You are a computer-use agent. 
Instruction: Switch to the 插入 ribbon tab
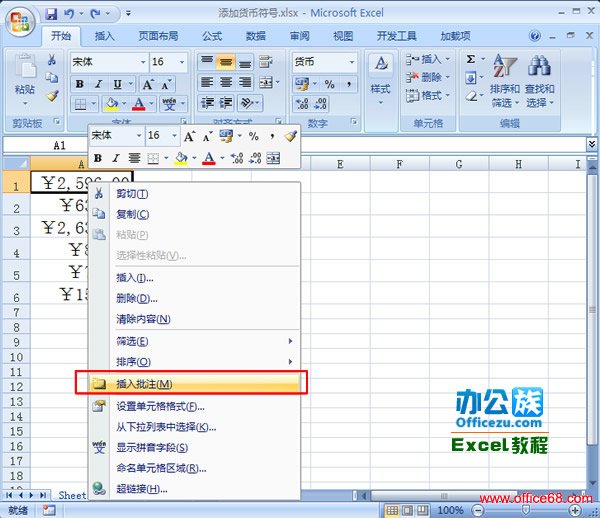tap(104, 36)
